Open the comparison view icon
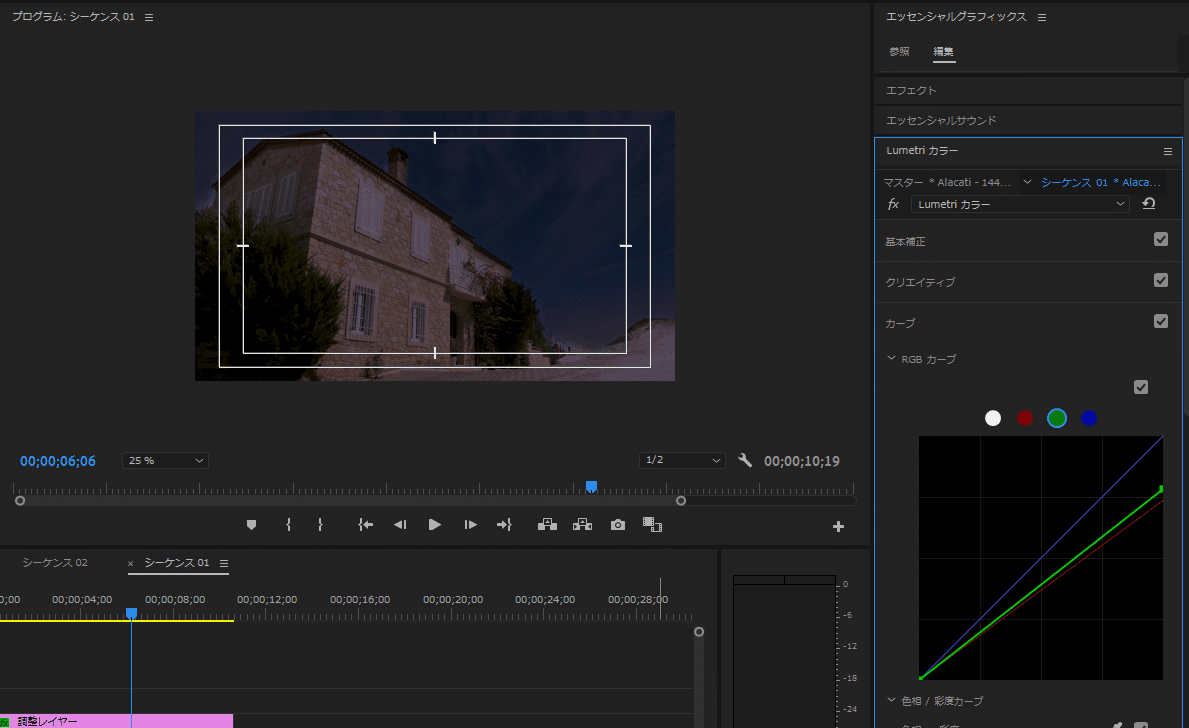Screen dimensions: 1189x728 pos(652,525)
